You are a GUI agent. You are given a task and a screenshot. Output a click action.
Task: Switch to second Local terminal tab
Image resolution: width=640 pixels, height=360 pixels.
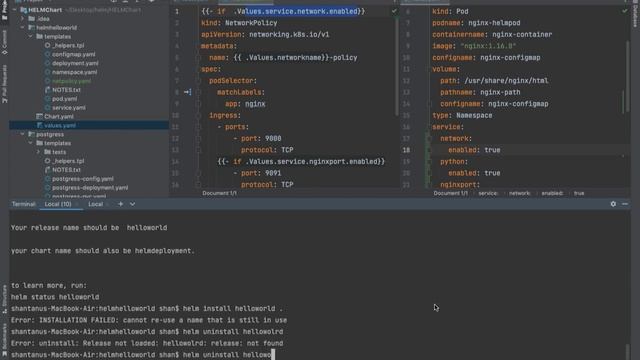(96, 204)
